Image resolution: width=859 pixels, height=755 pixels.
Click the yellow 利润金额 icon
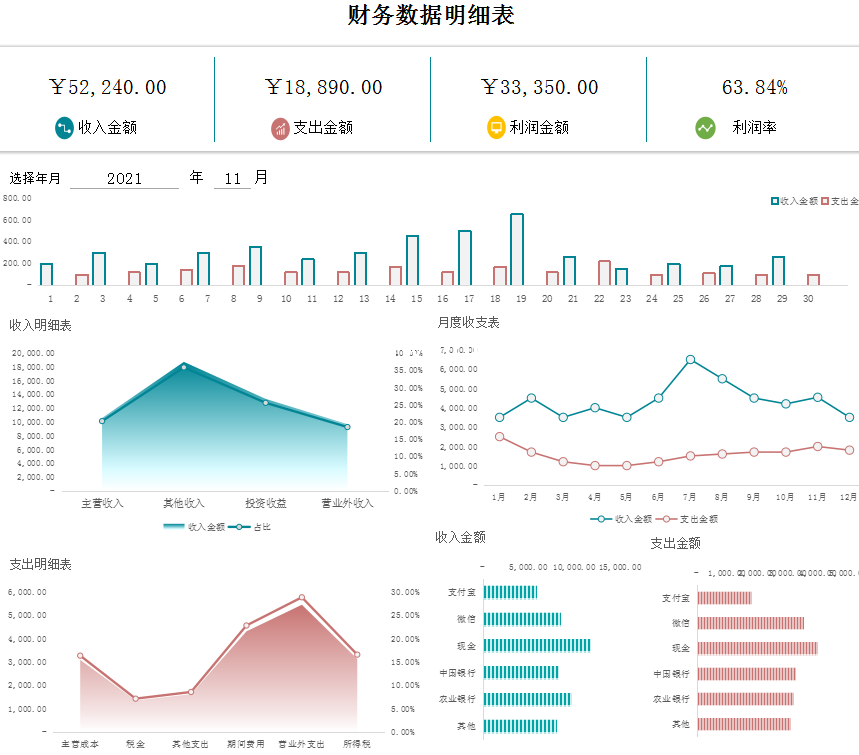click(x=496, y=128)
